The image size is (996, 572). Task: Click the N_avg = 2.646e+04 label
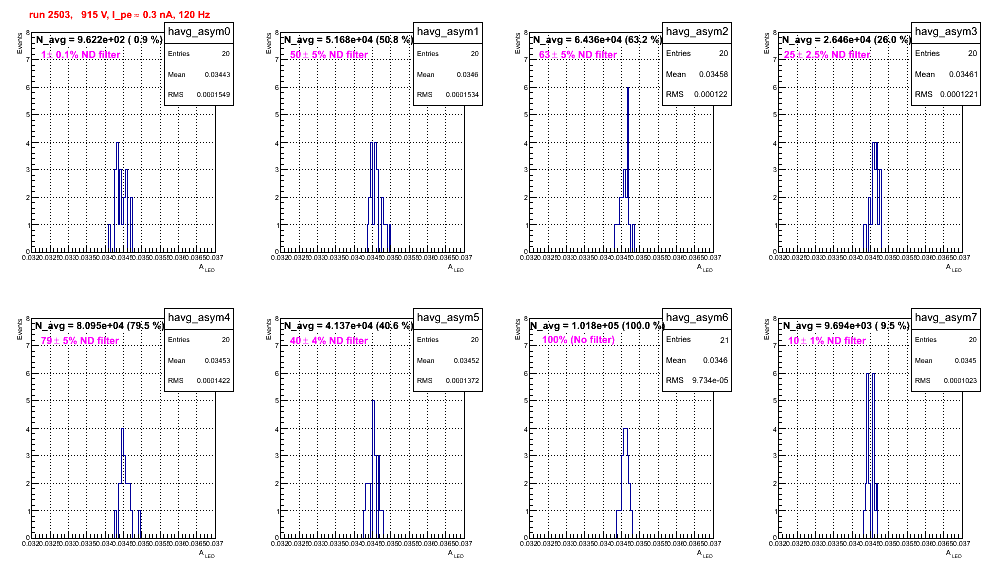[x=846, y=39]
